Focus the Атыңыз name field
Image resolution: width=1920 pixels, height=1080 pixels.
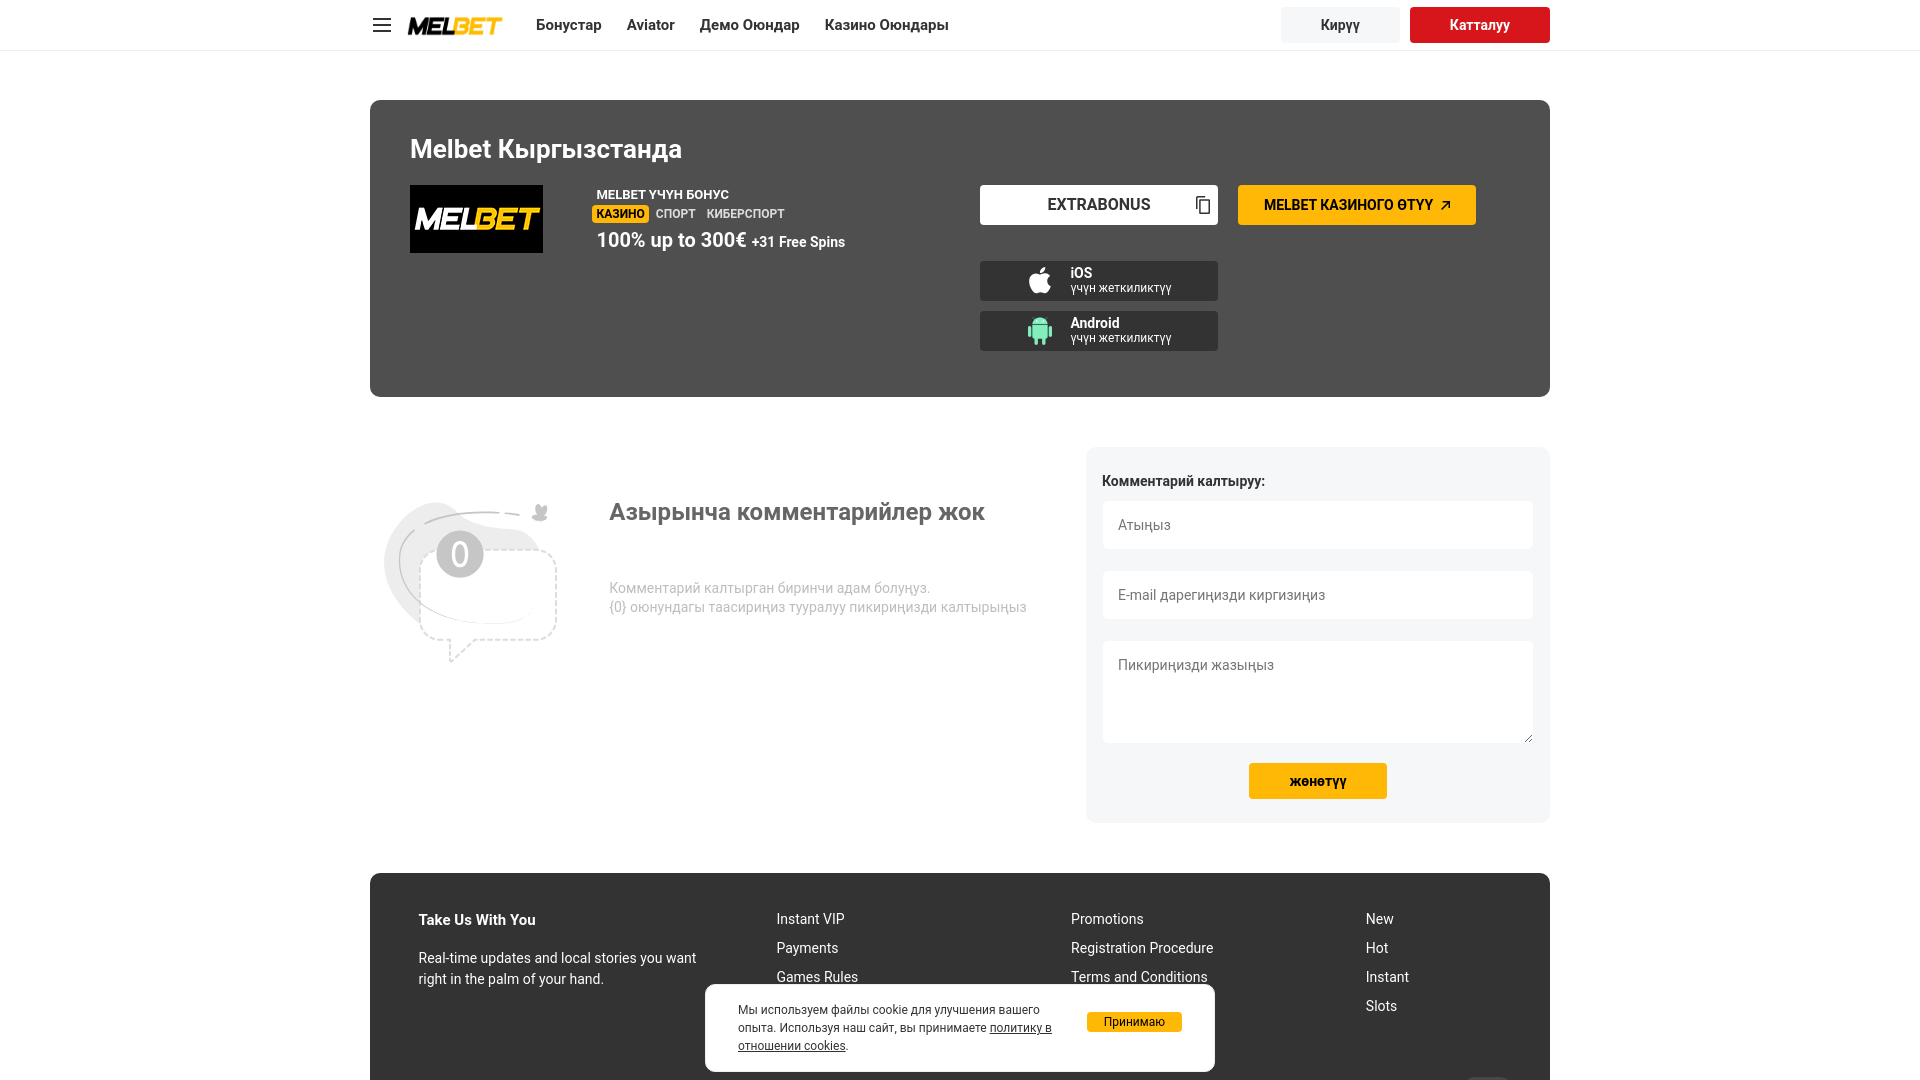coord(1318,525)
